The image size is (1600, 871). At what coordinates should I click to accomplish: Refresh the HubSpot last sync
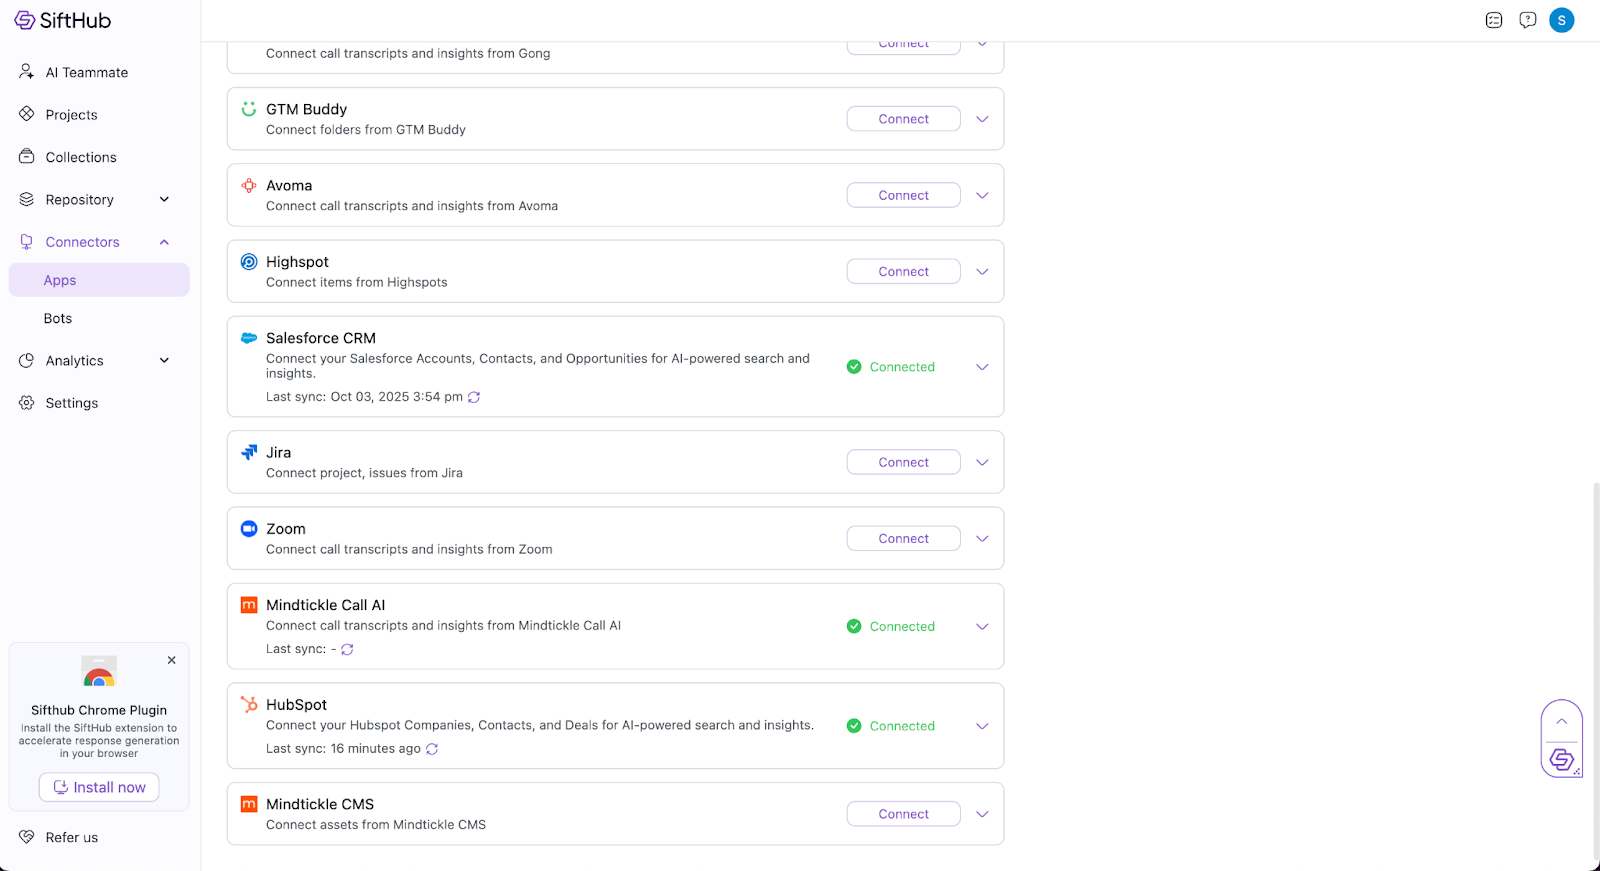(432, 749)
